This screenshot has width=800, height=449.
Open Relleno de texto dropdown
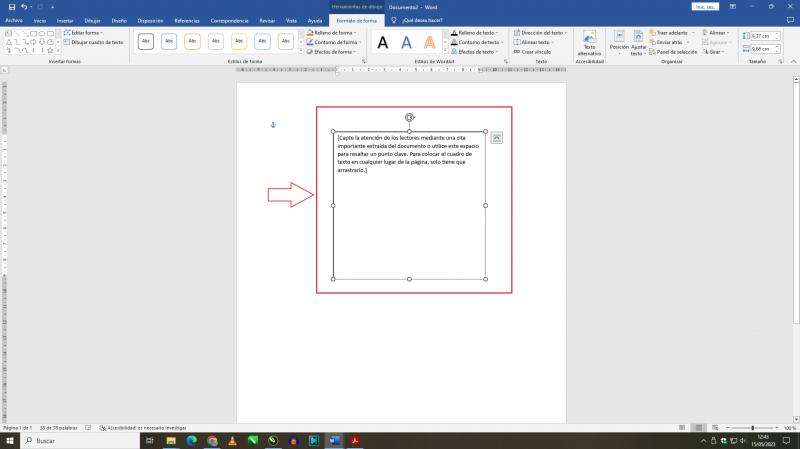(x=474, y=33)
